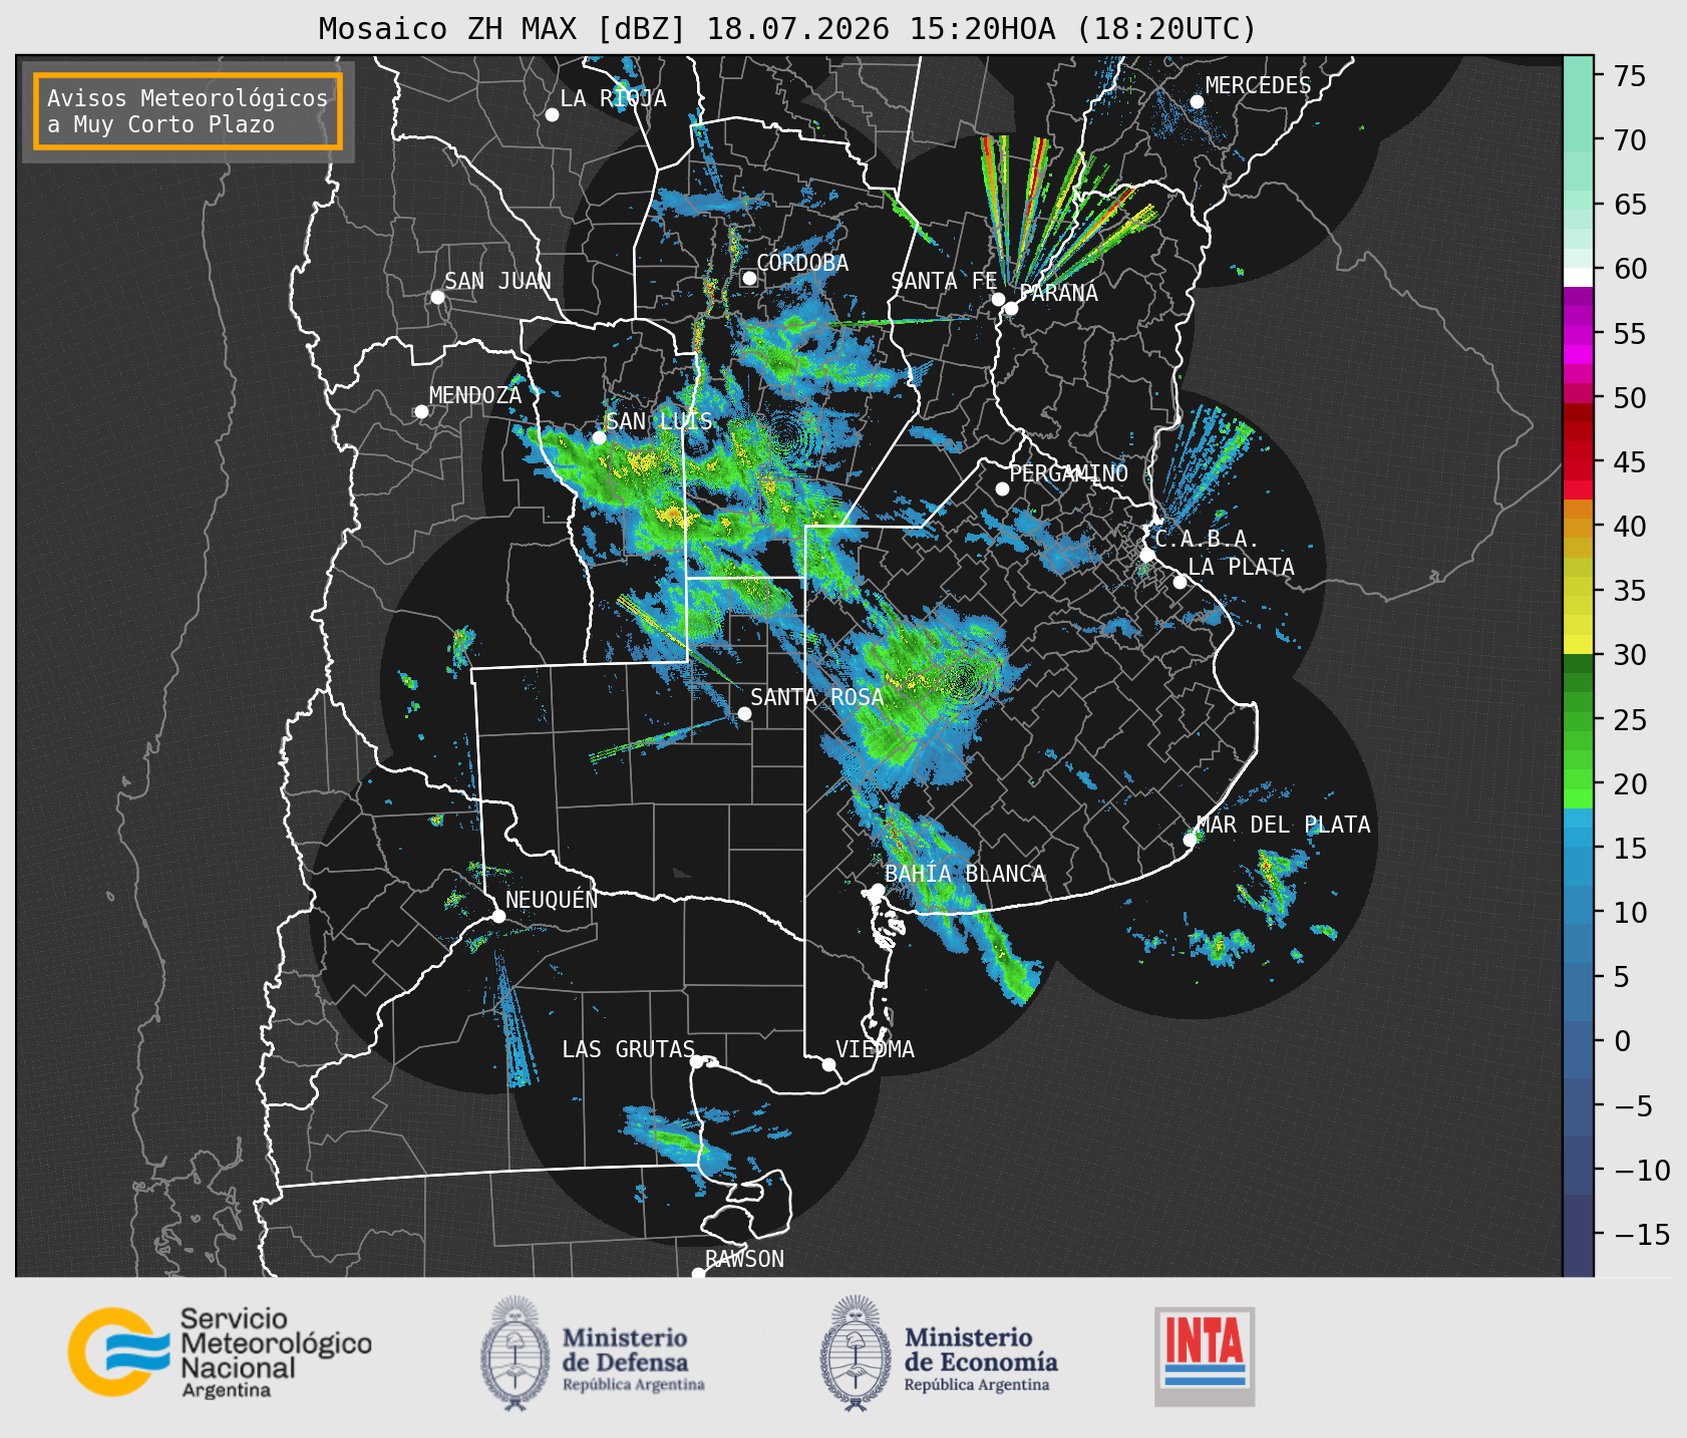Click the INTA logo
Viewport: 1687px width, 1438px height.
[x=1204, y=1356]
